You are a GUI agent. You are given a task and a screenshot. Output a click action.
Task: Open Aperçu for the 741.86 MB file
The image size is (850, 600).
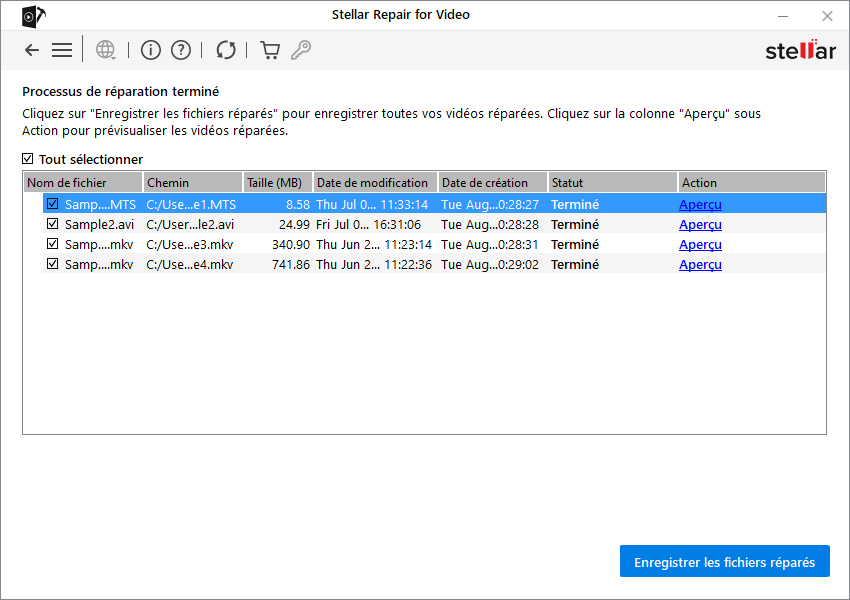[700, 265]
